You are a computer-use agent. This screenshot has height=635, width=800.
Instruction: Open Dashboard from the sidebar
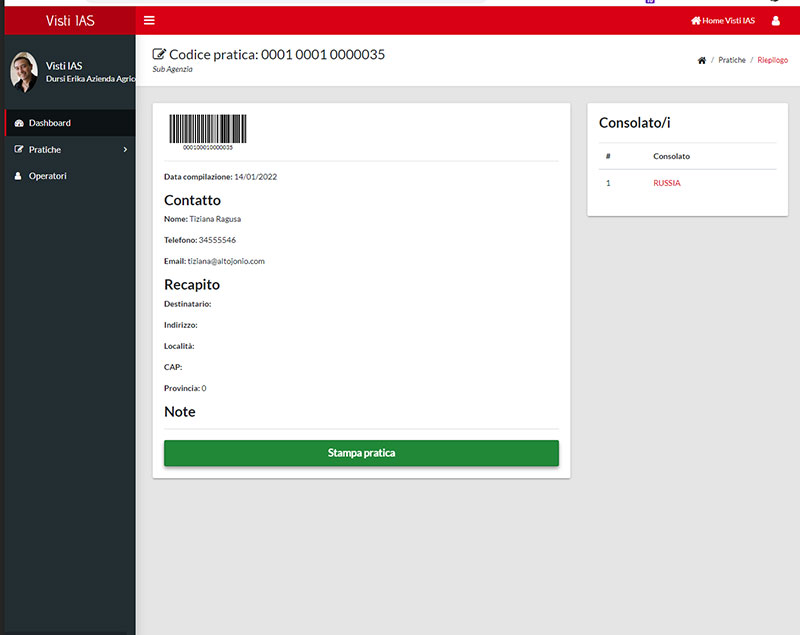(70, 123)
